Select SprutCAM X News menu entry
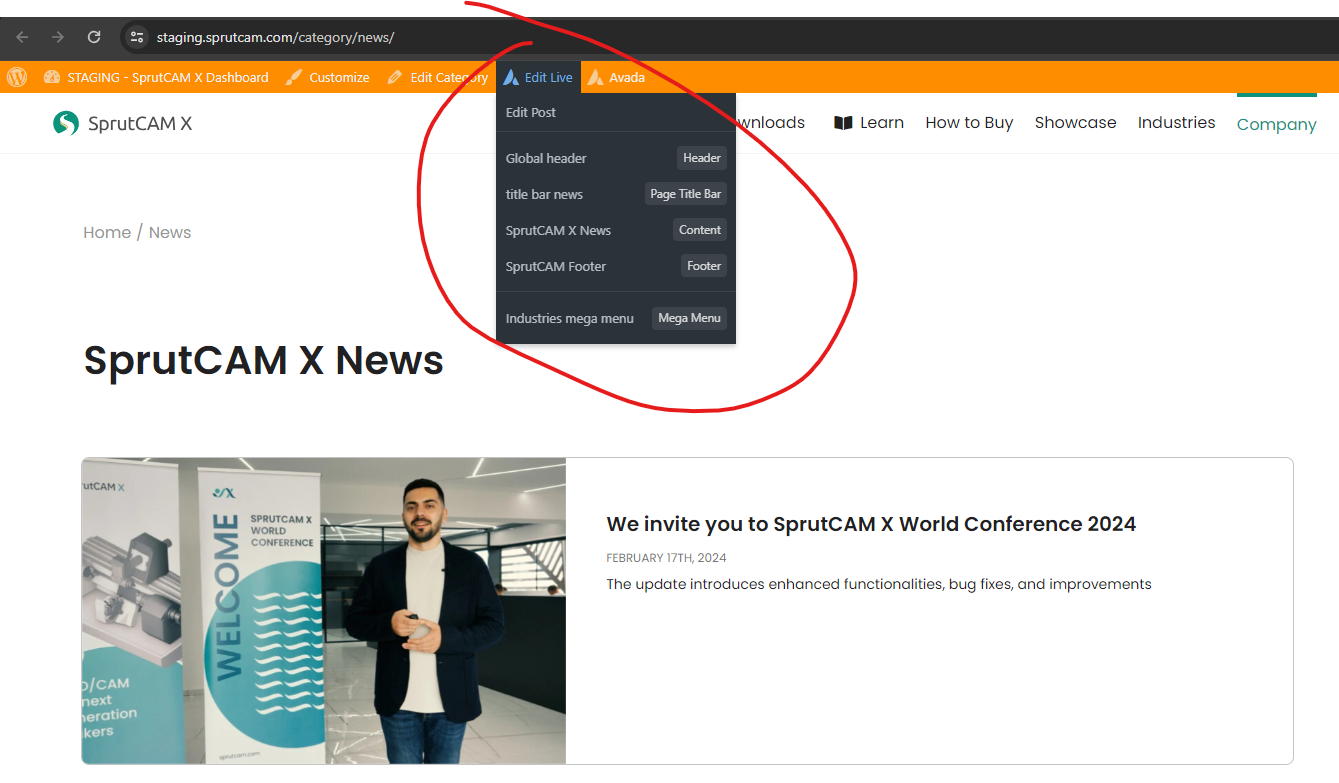 click(558, 230)
